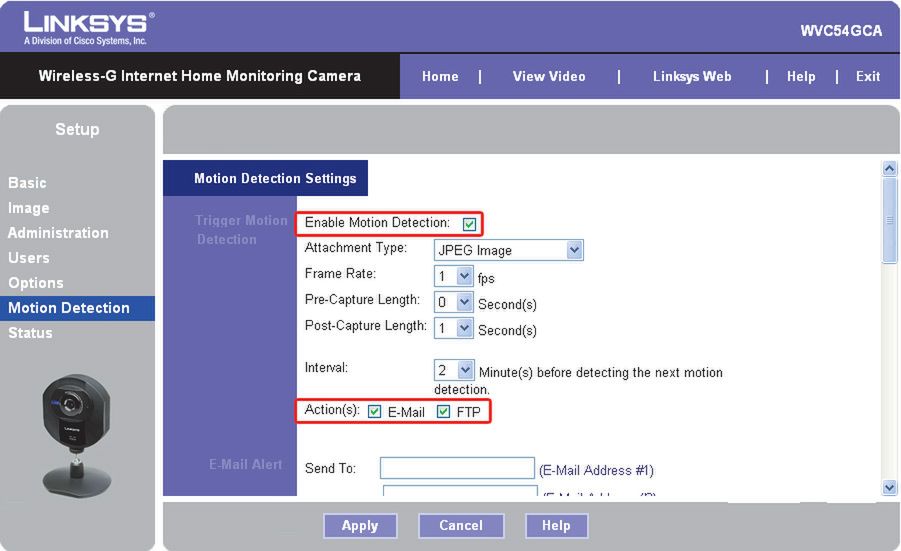Open Help in top navigation bar
This screenshot has width=901, height=551.
tap(801, 76)
